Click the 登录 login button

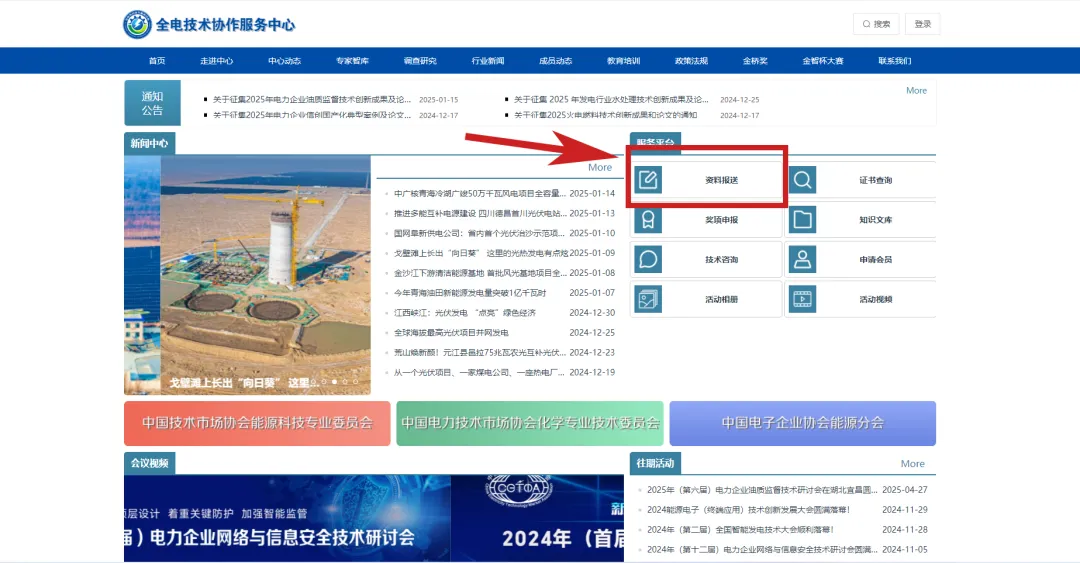pyautogui.click(x=922, y=24)
